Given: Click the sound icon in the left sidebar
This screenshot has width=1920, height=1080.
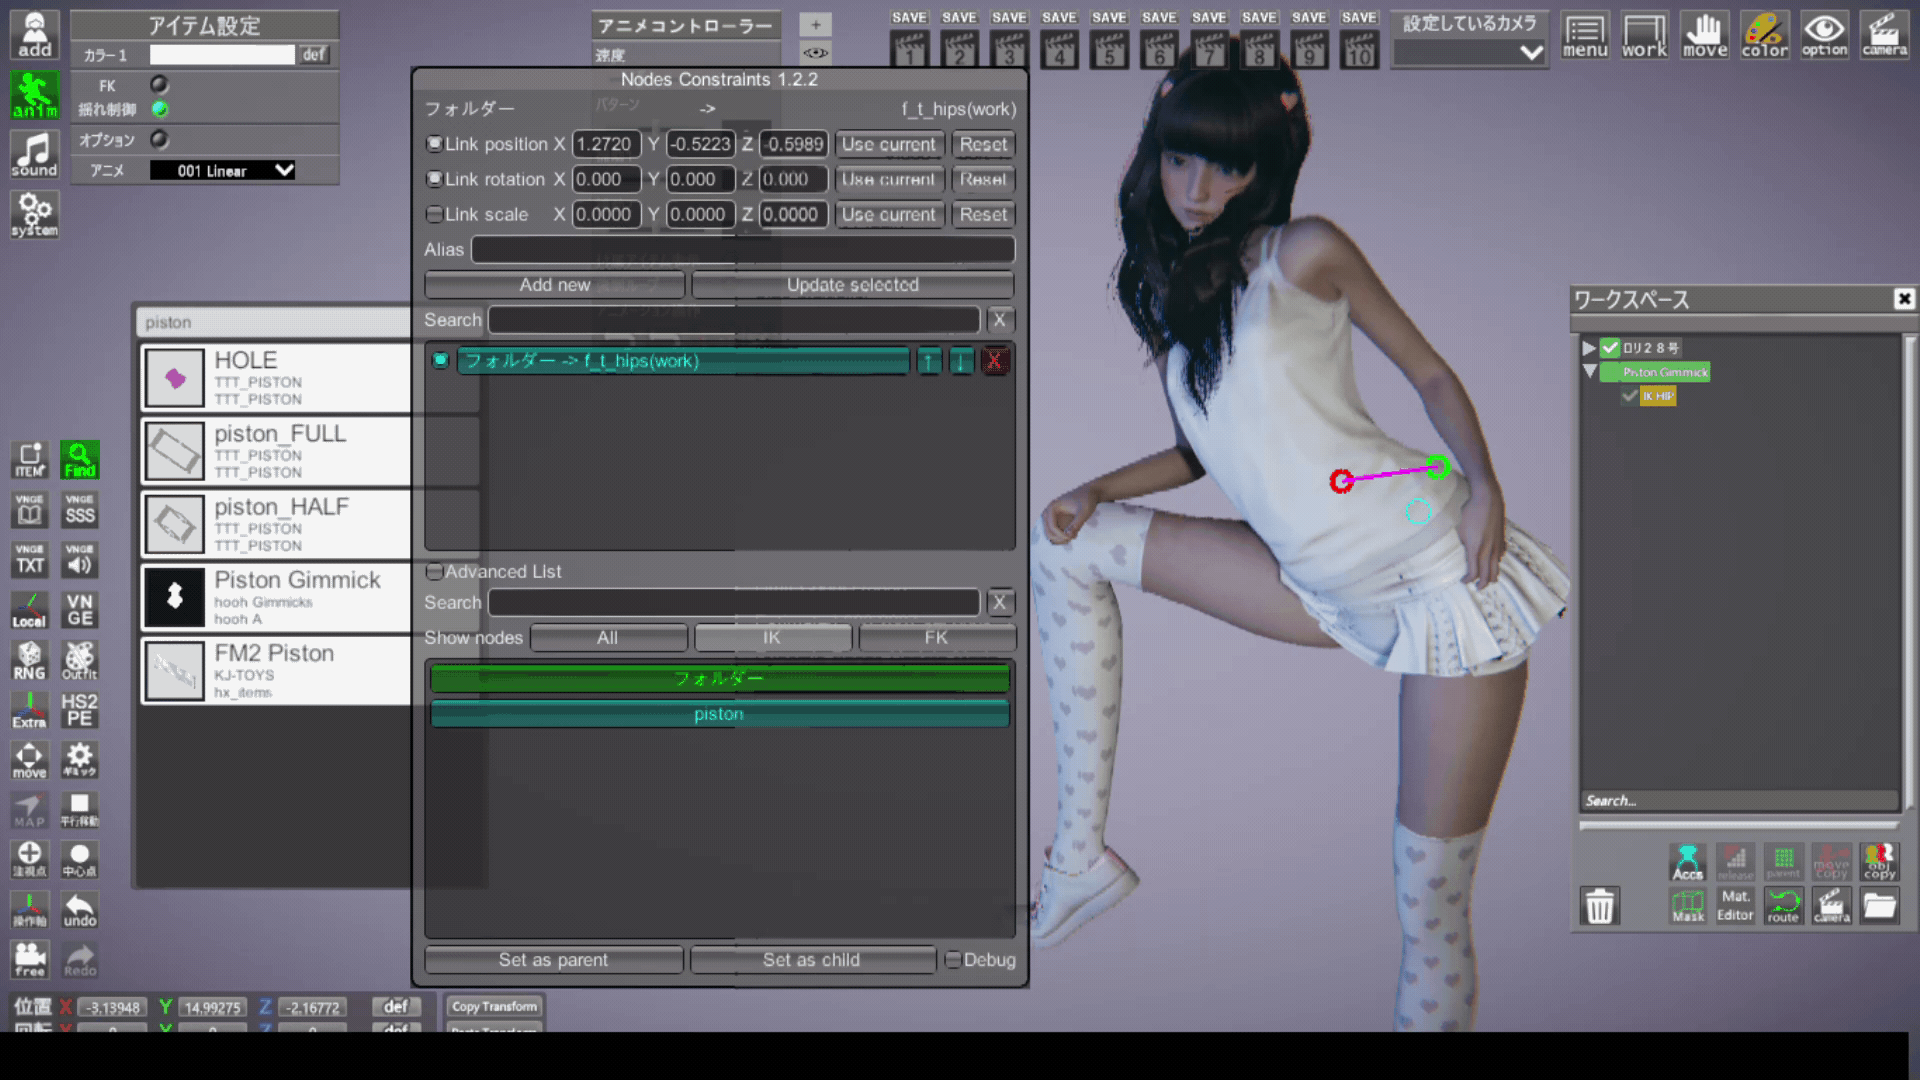Looking at the screenshot, I should tap(34, 155).
